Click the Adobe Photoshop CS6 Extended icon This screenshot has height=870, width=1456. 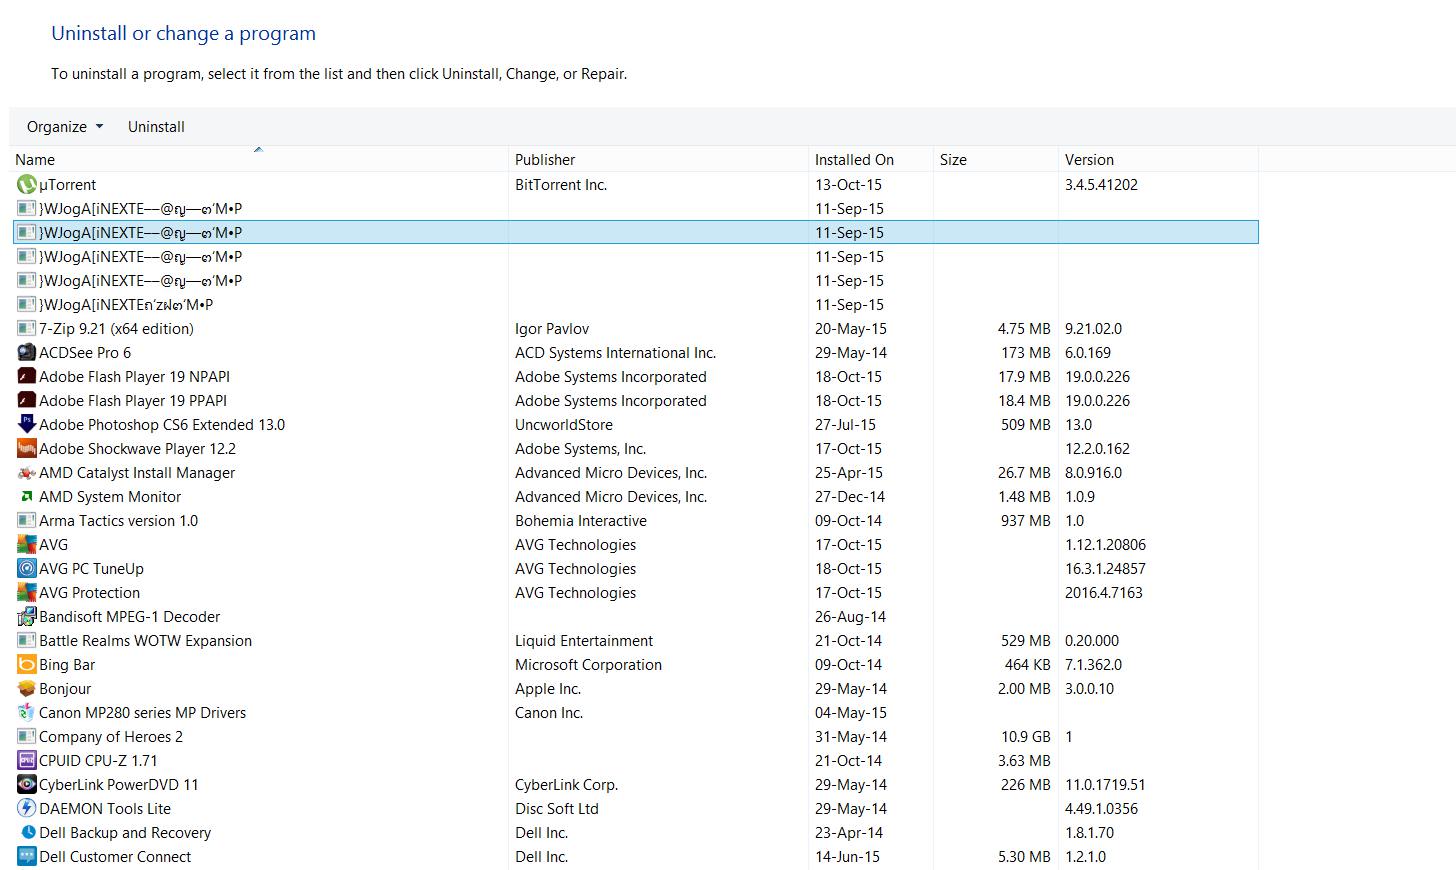point(27,425)
